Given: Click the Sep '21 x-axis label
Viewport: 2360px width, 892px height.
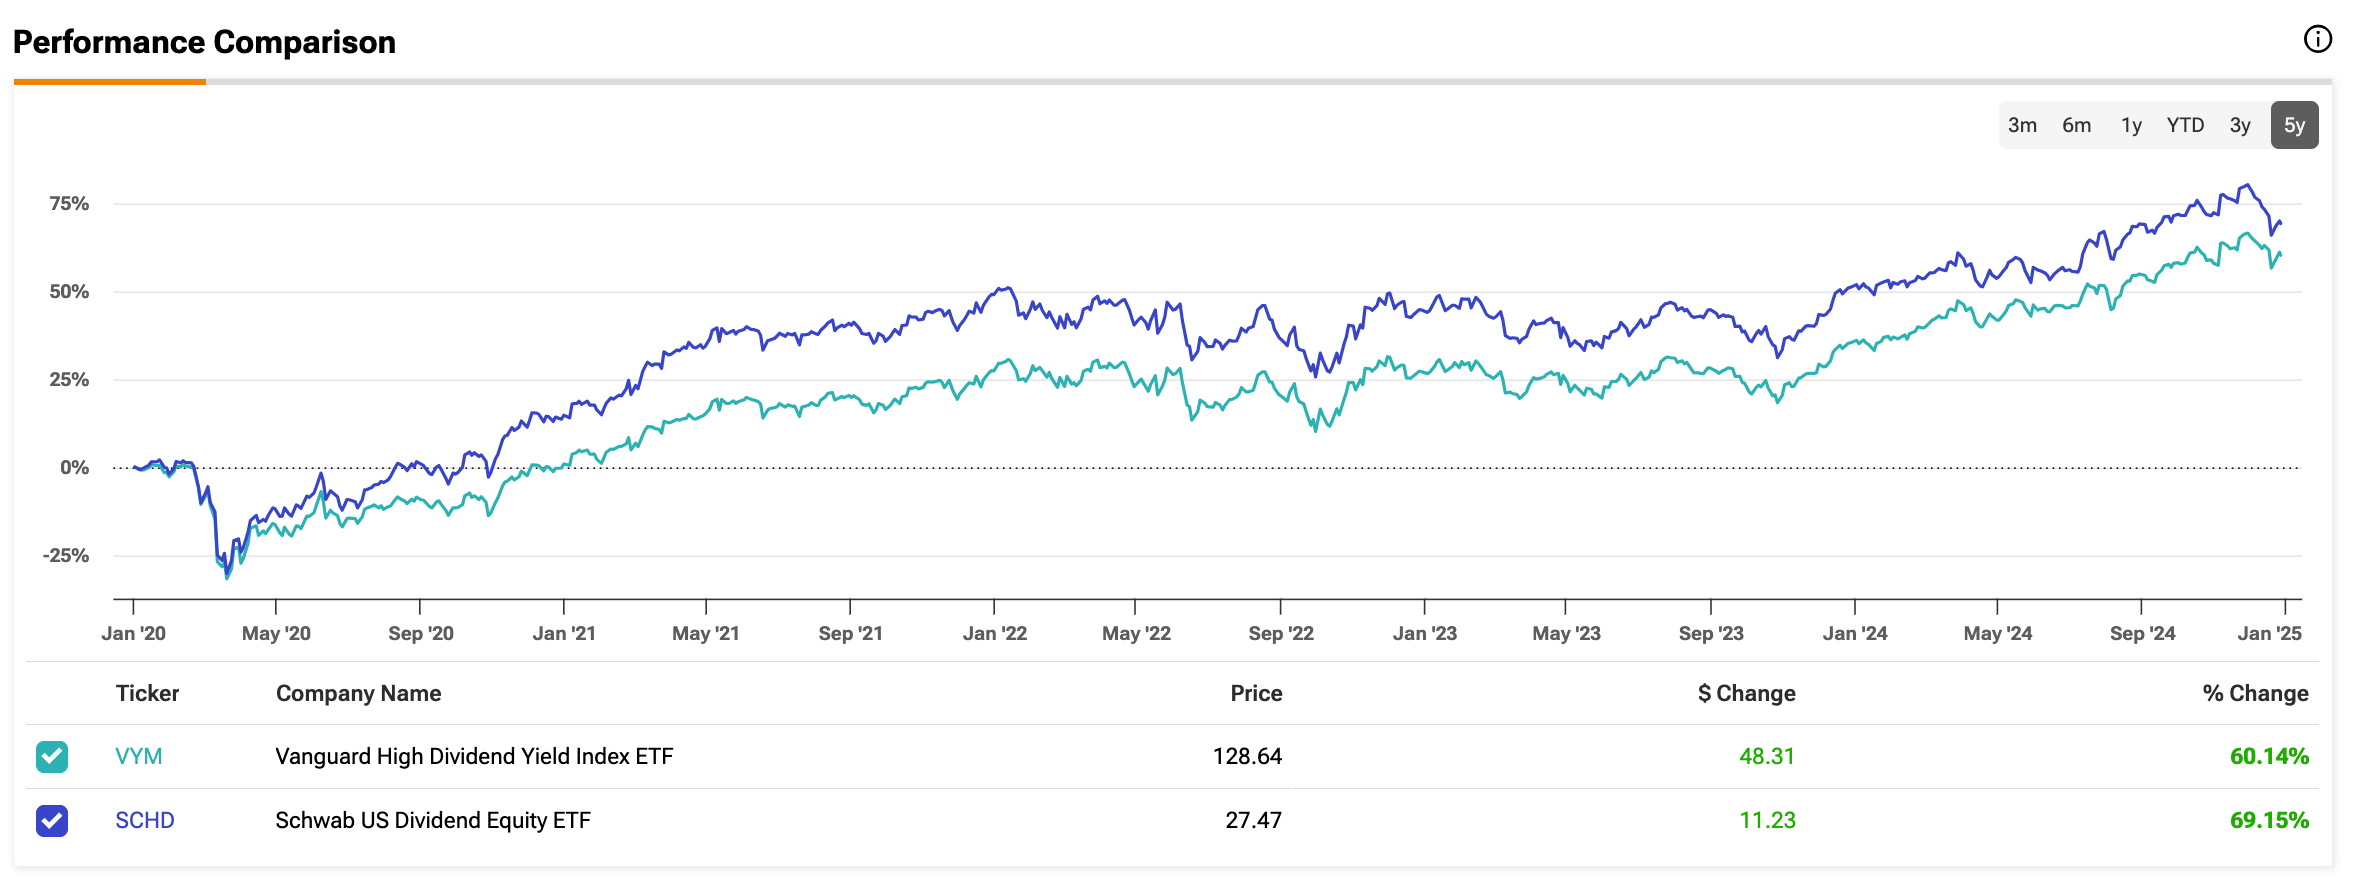Looking at the screenshot, I should 851,634.
